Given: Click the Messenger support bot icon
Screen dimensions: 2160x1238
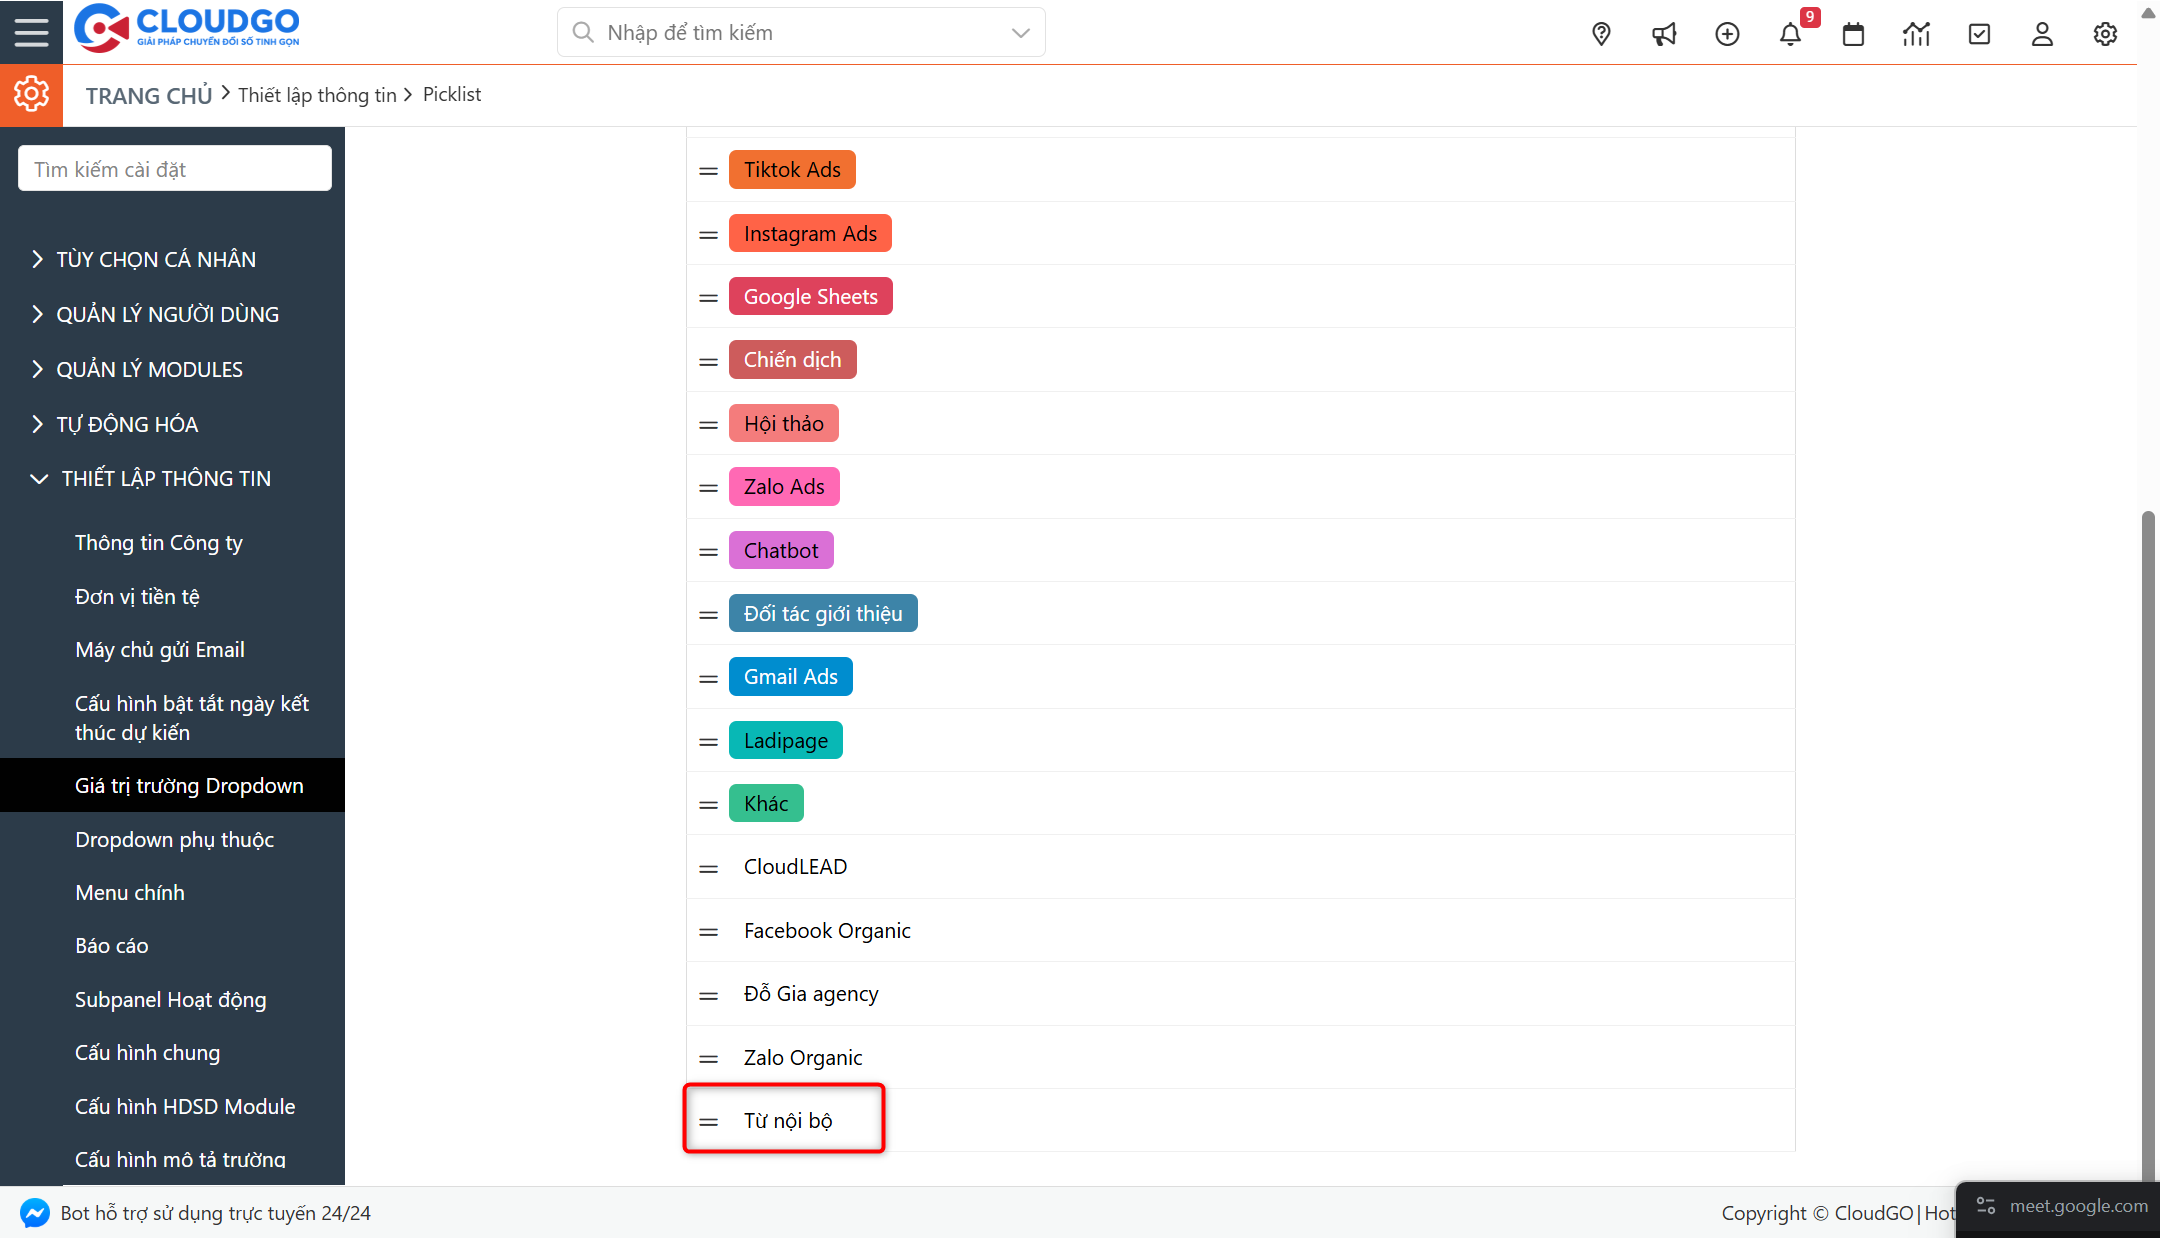Looking at the screenshot, I should click(35, 1213).
